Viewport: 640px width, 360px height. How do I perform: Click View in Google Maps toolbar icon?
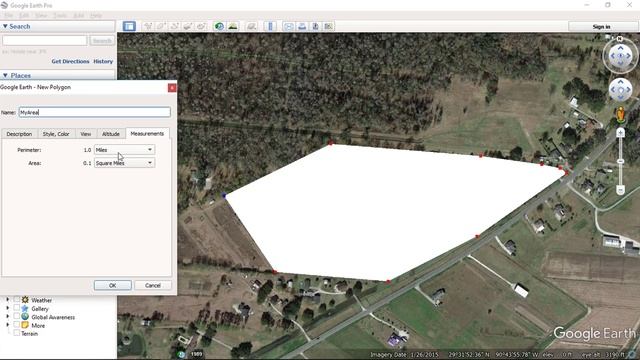329,27
